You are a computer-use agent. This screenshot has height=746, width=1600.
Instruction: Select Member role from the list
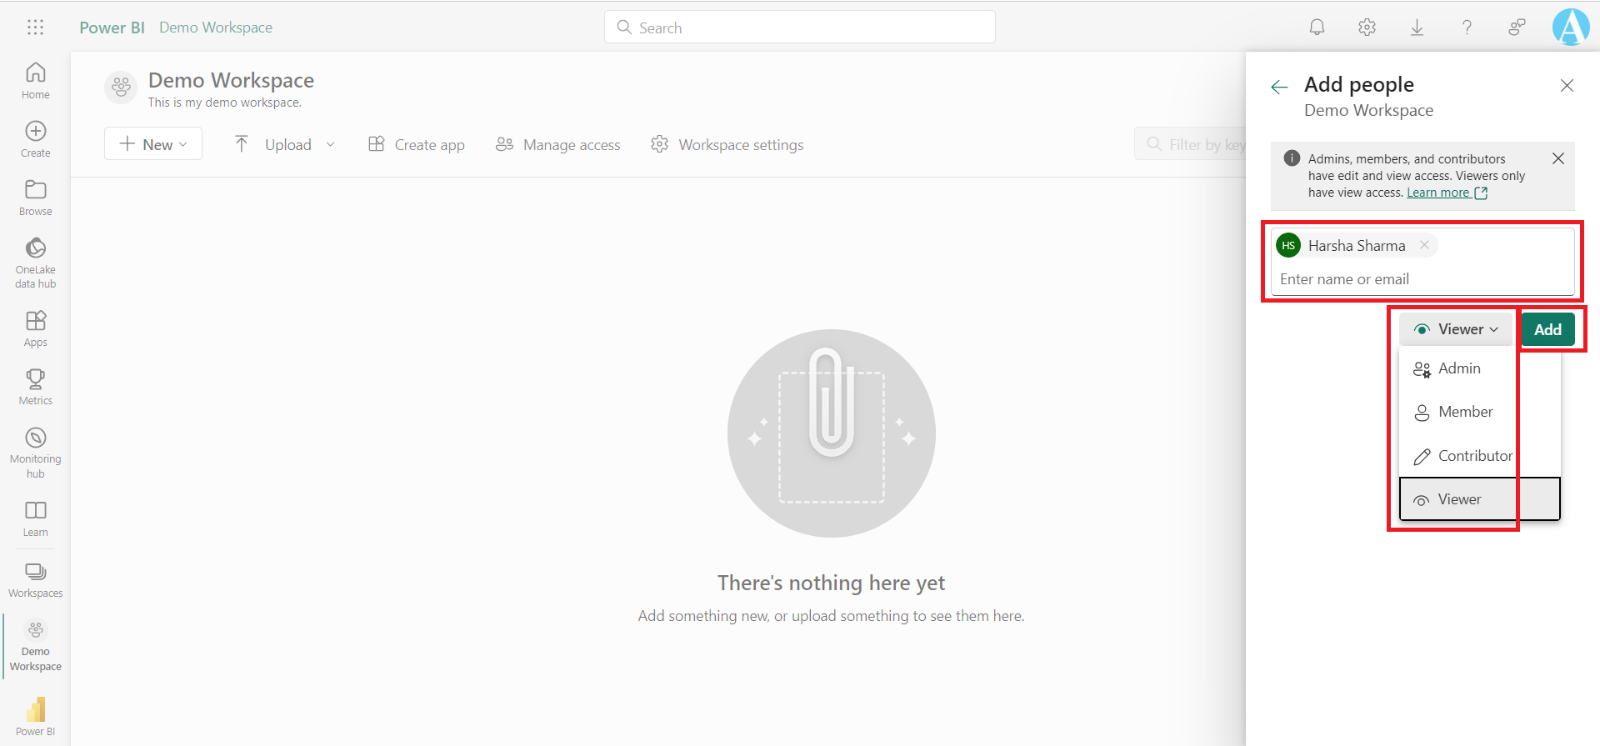[1464, 412]
